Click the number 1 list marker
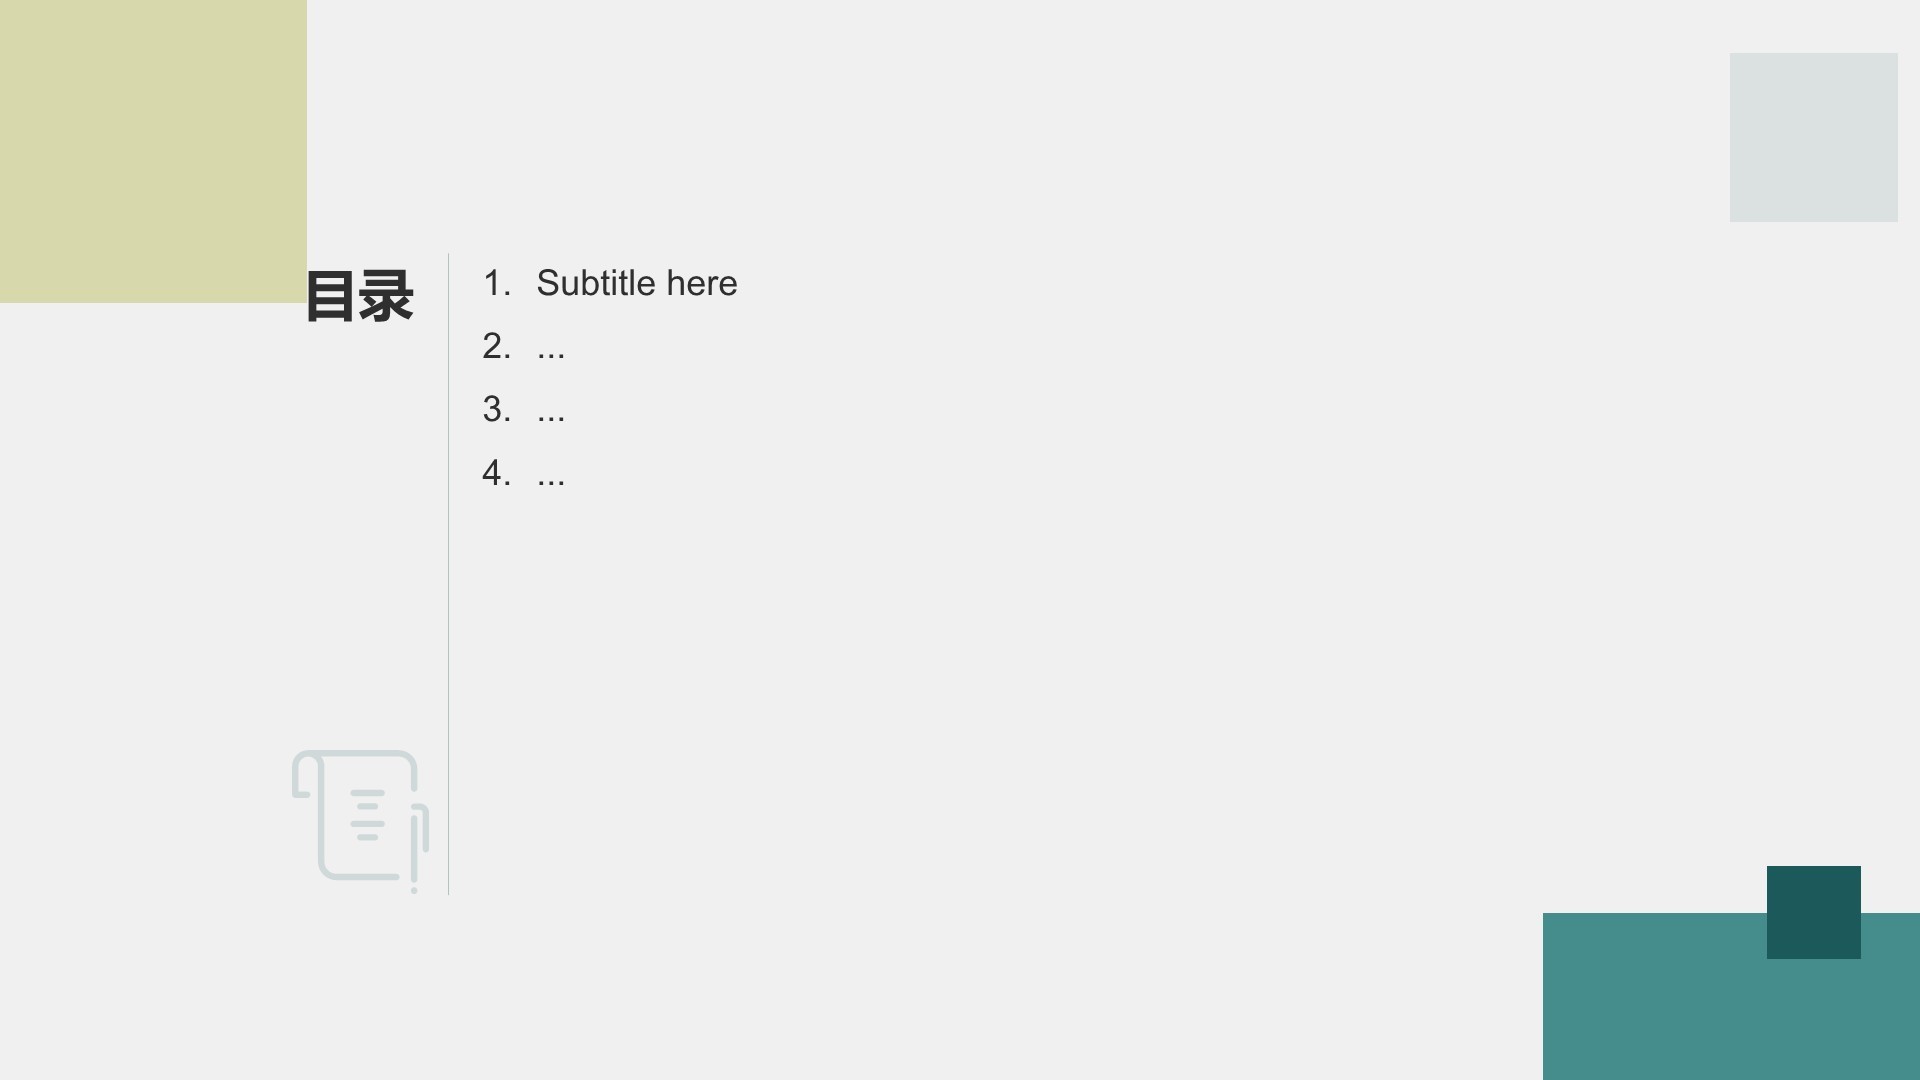 (497, 283)
